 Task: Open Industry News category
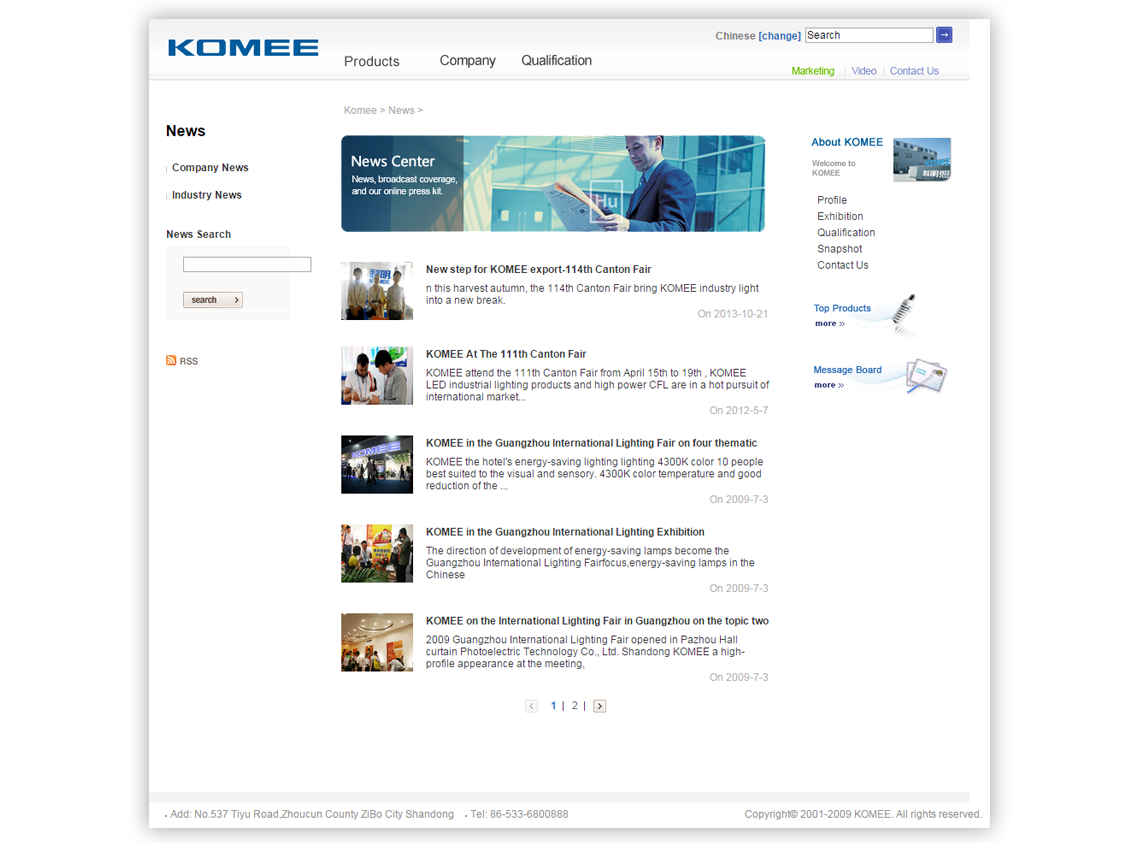point(207,195)
